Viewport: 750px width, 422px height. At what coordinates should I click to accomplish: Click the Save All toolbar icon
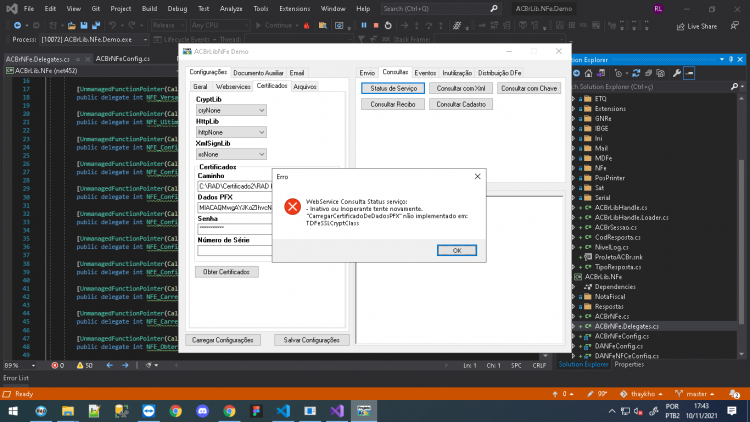pos(96,25)
